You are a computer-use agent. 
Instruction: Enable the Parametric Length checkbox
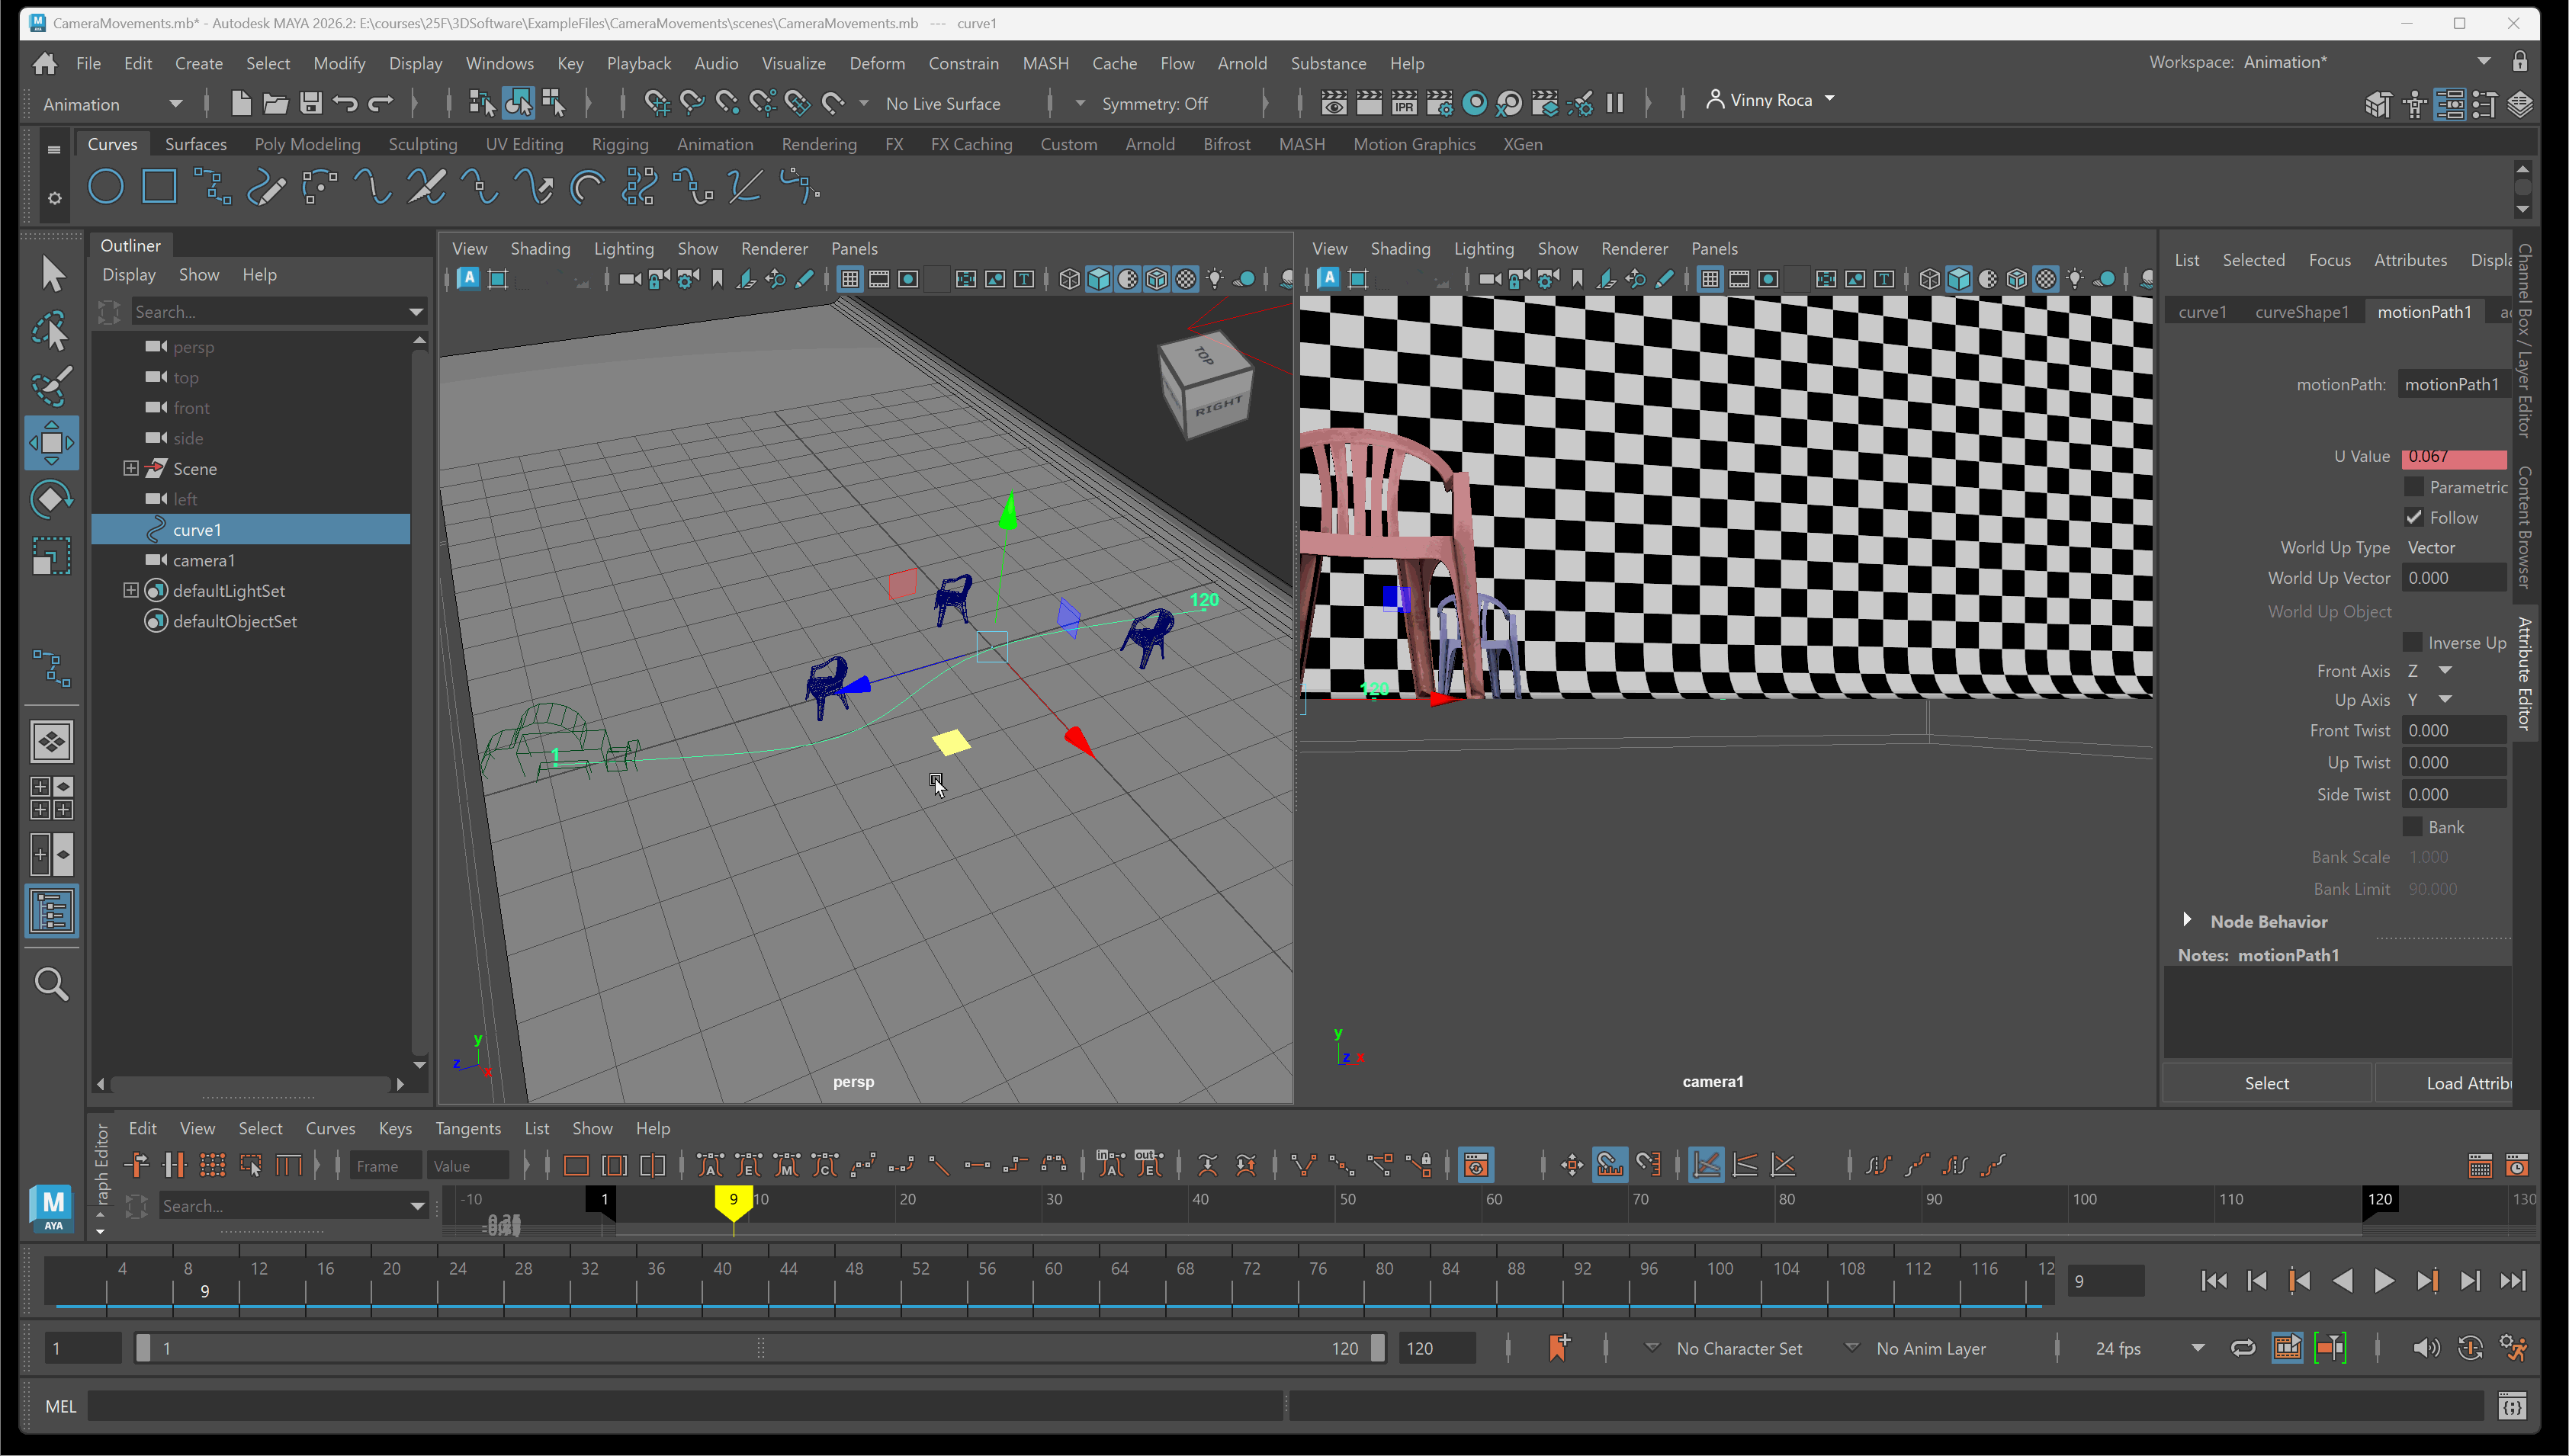[2414, 487]
